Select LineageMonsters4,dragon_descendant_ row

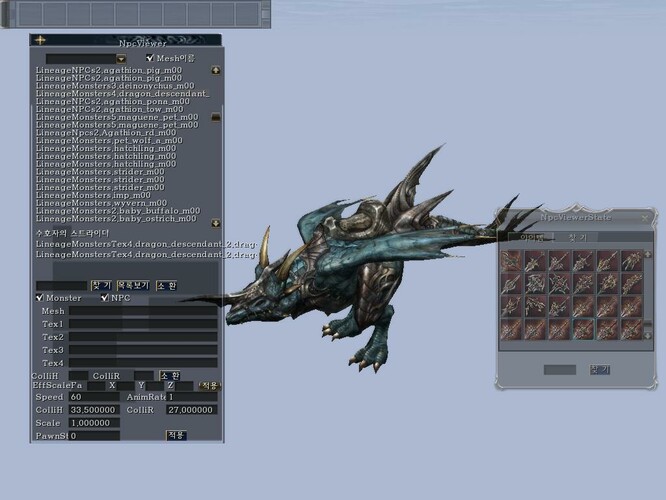pyautogui.click(x=122, y=93)
